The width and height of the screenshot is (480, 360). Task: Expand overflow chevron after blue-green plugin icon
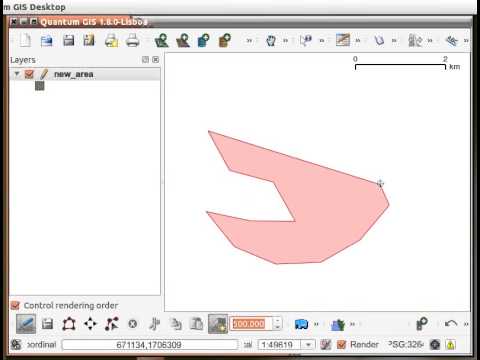pyautogui.click(x=352, y=324)
